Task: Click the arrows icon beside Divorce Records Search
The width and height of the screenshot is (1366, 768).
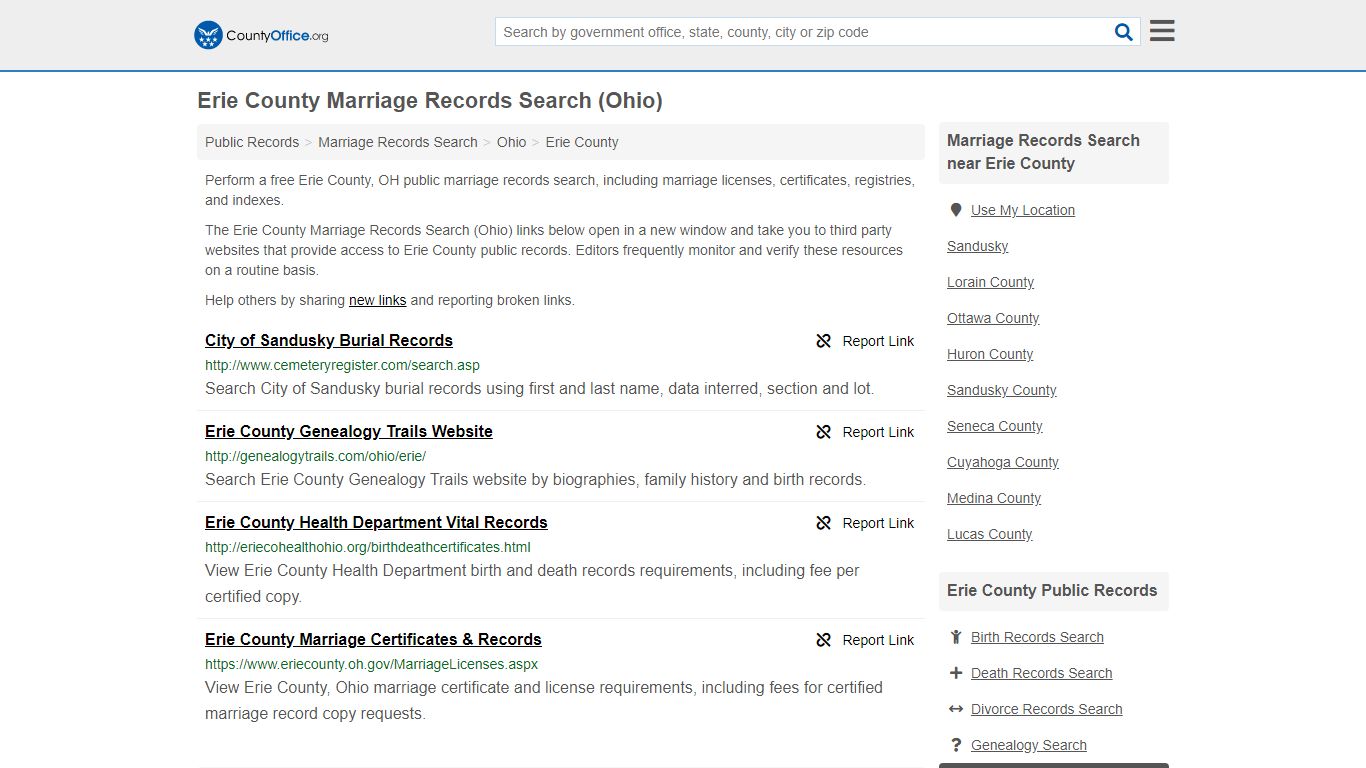Action: click(x=956, y=709)
